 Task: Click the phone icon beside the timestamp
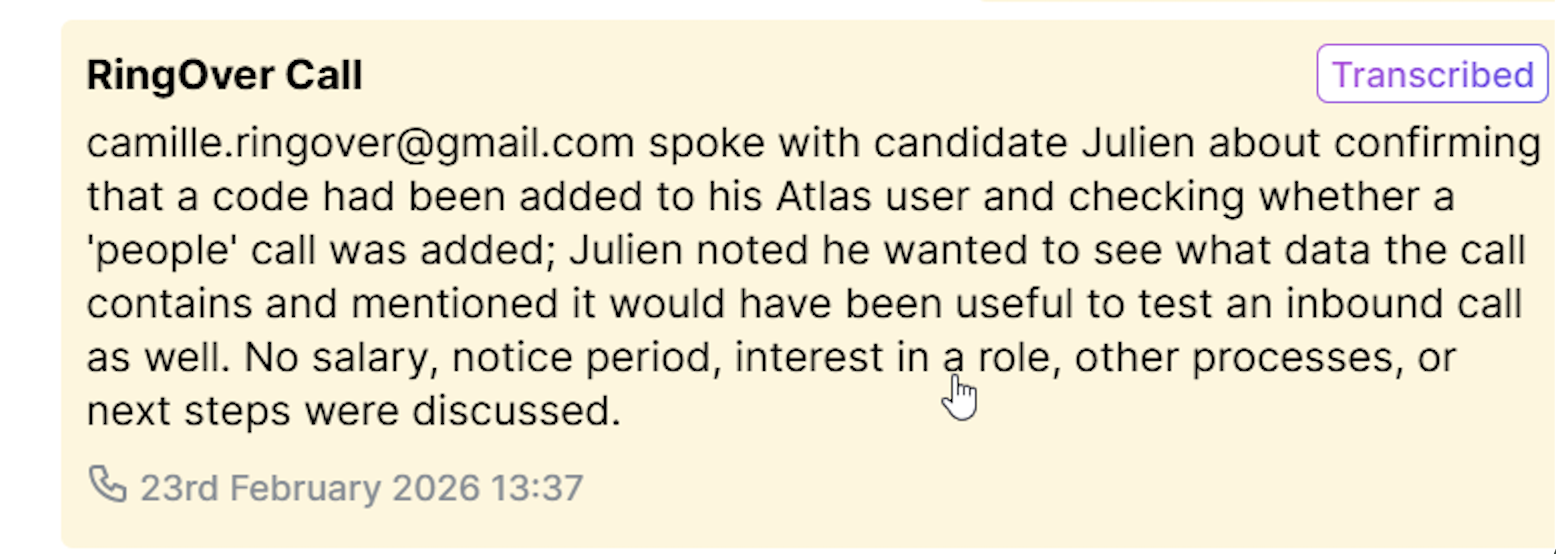107,485
